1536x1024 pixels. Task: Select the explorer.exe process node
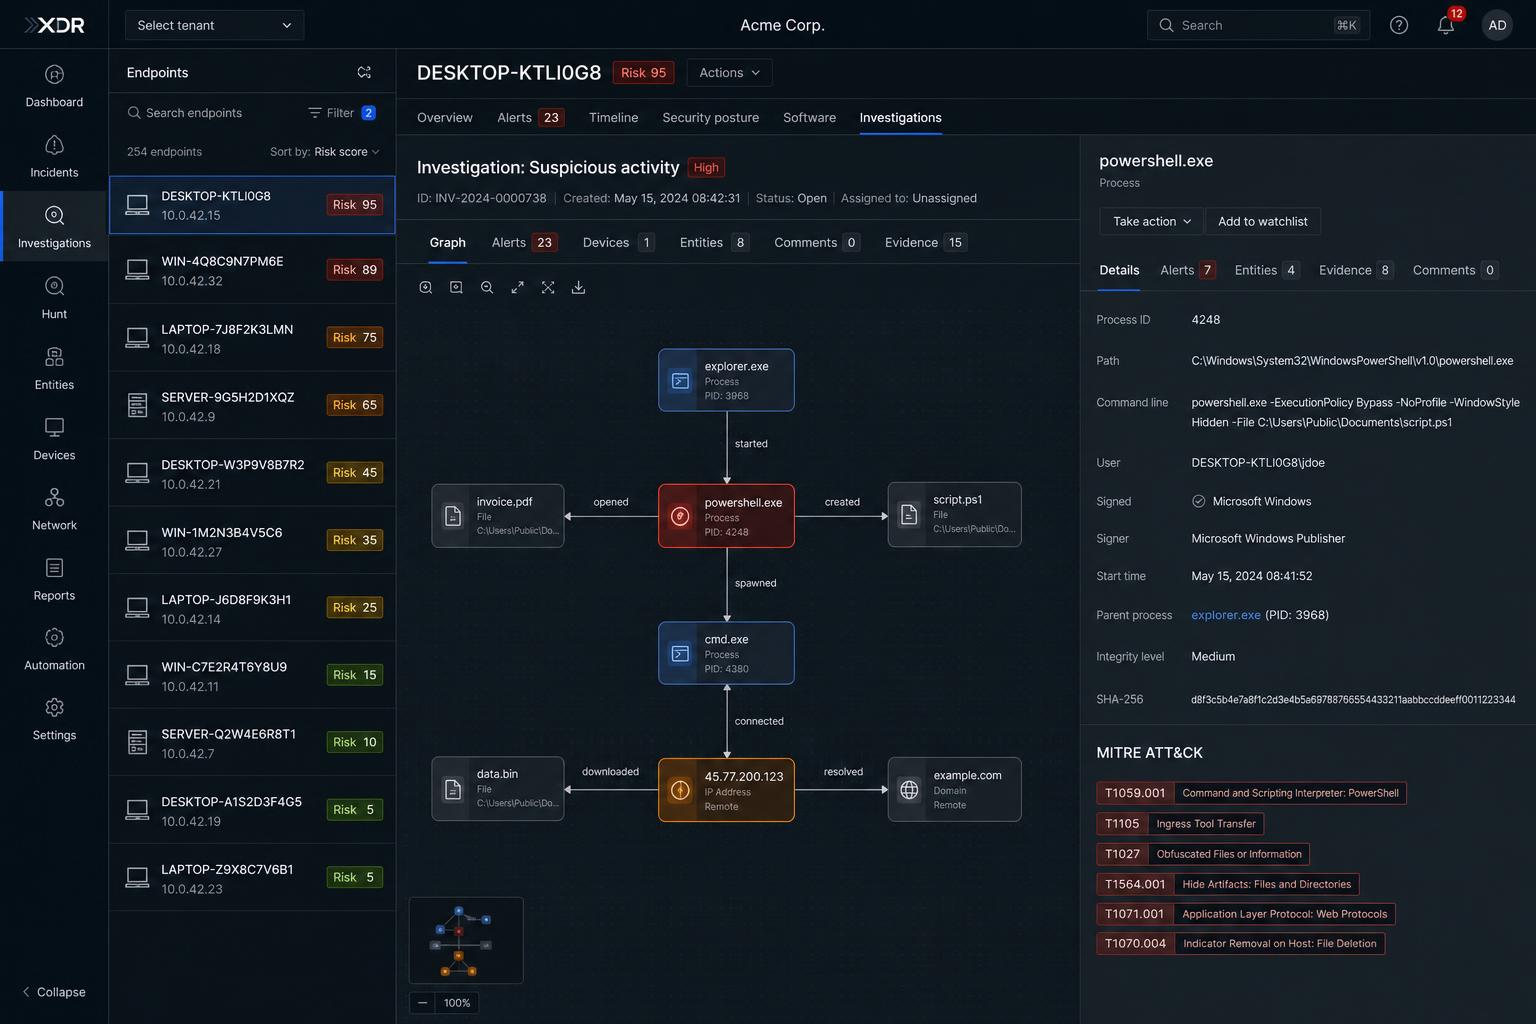point(726,380)
